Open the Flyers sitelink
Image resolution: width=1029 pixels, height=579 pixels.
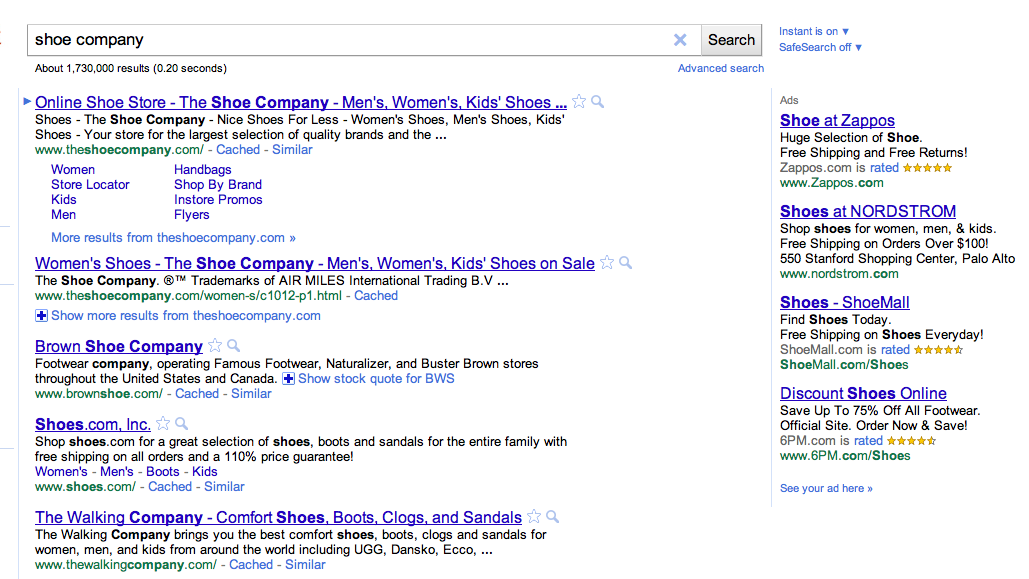pyautogui.click(x=192, y=215)
